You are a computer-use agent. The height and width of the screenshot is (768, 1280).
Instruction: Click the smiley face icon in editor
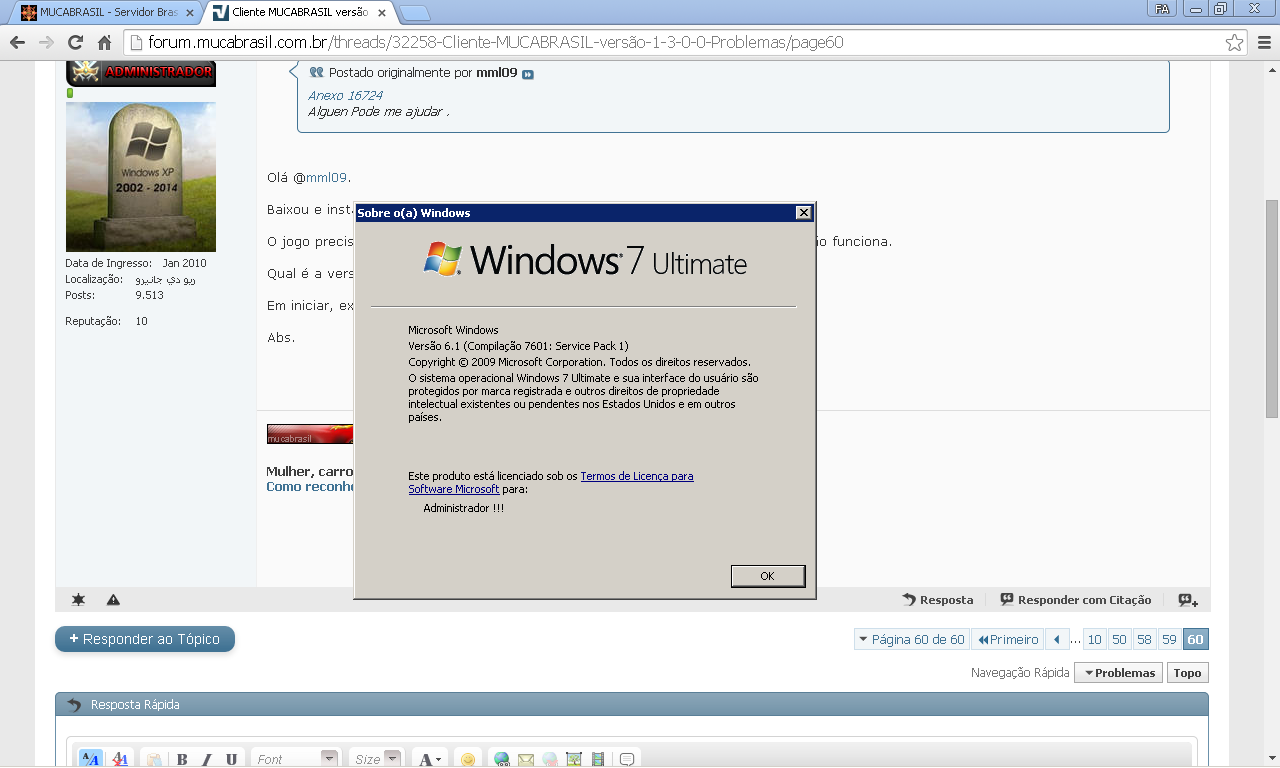coord(467,760)
